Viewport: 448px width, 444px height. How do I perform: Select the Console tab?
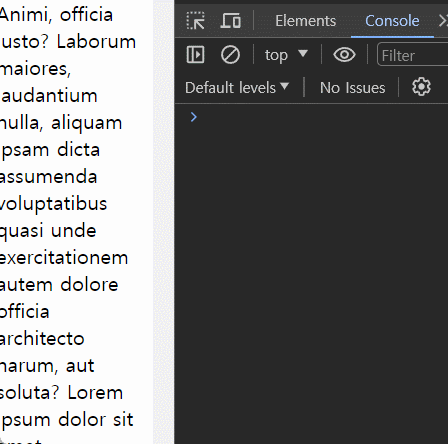pos(392,21)
